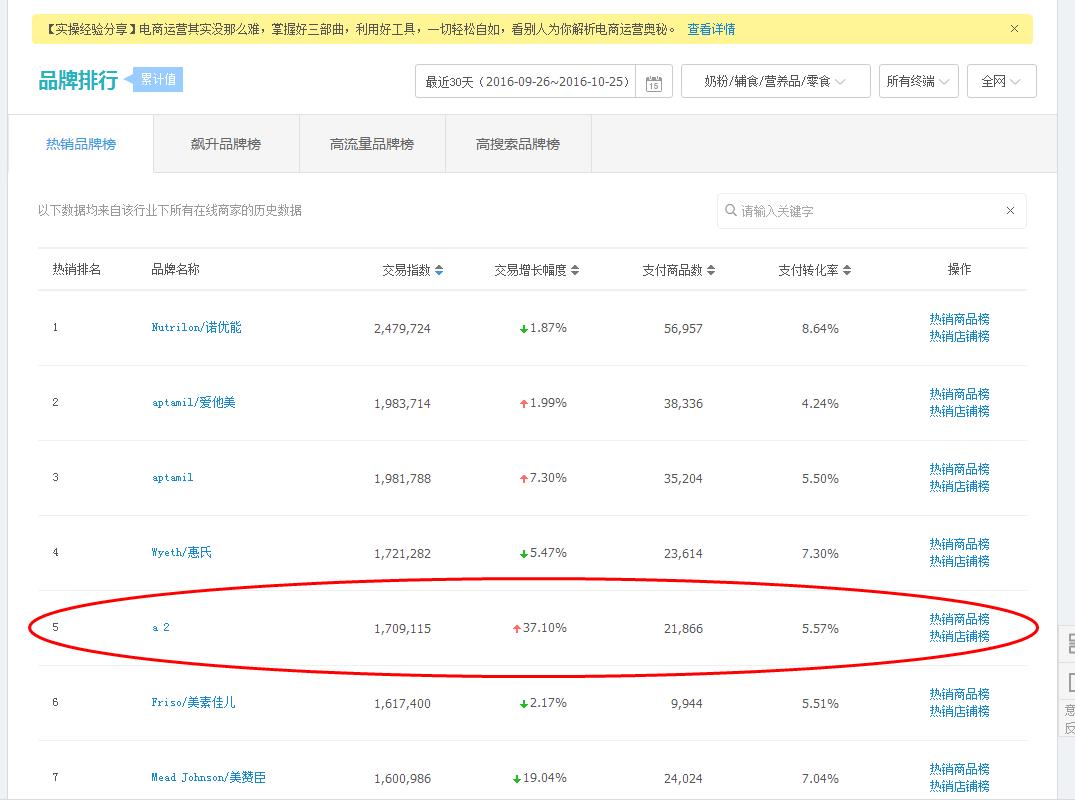Switch to the 飙升品牌榜 tab
This screenshot has width=1075, height=800.
click(x=226, y=144)
